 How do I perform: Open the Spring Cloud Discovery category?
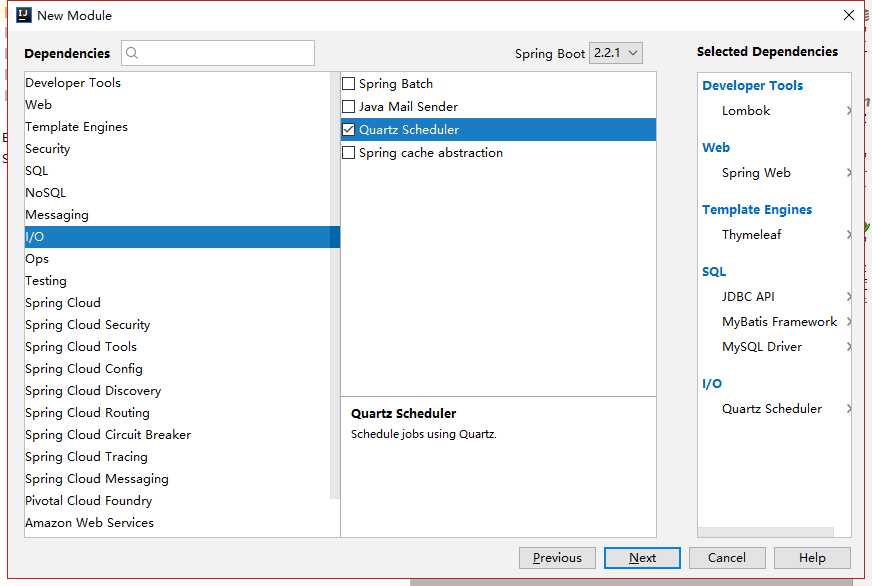[177, 391]
